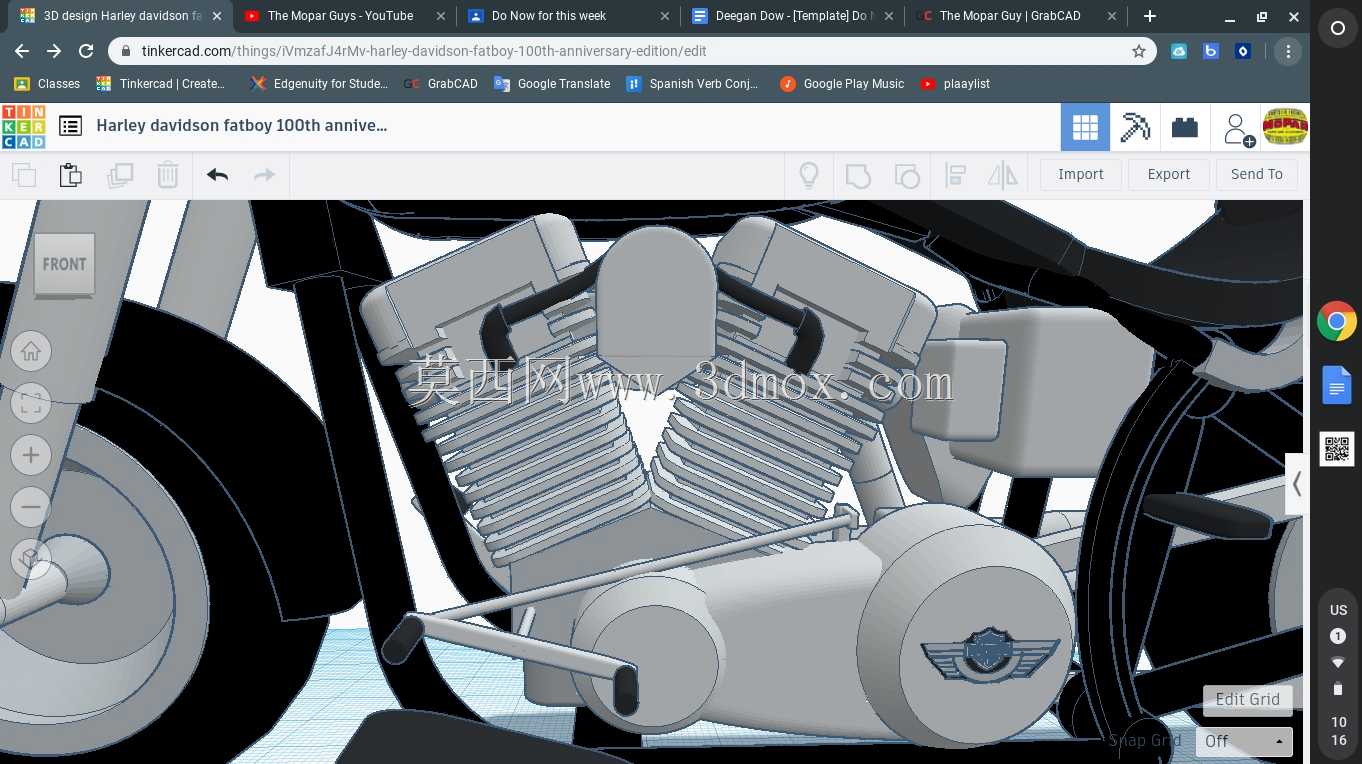Viewport: 1362px width, 764px height.
Task: Zoom in with the plus button
Action: point(31,455)
